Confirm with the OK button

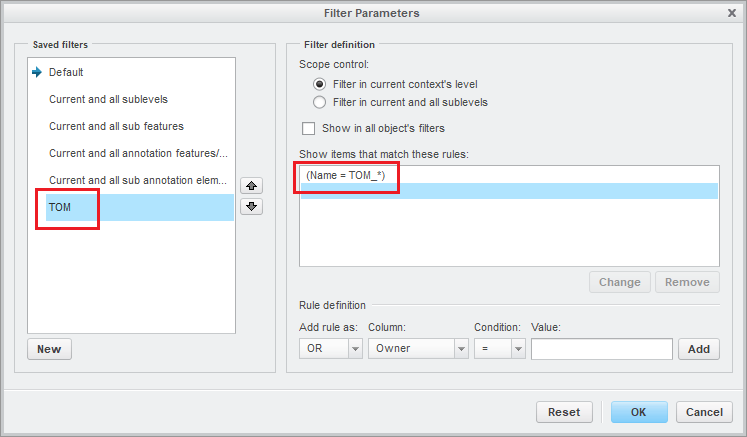639,412
